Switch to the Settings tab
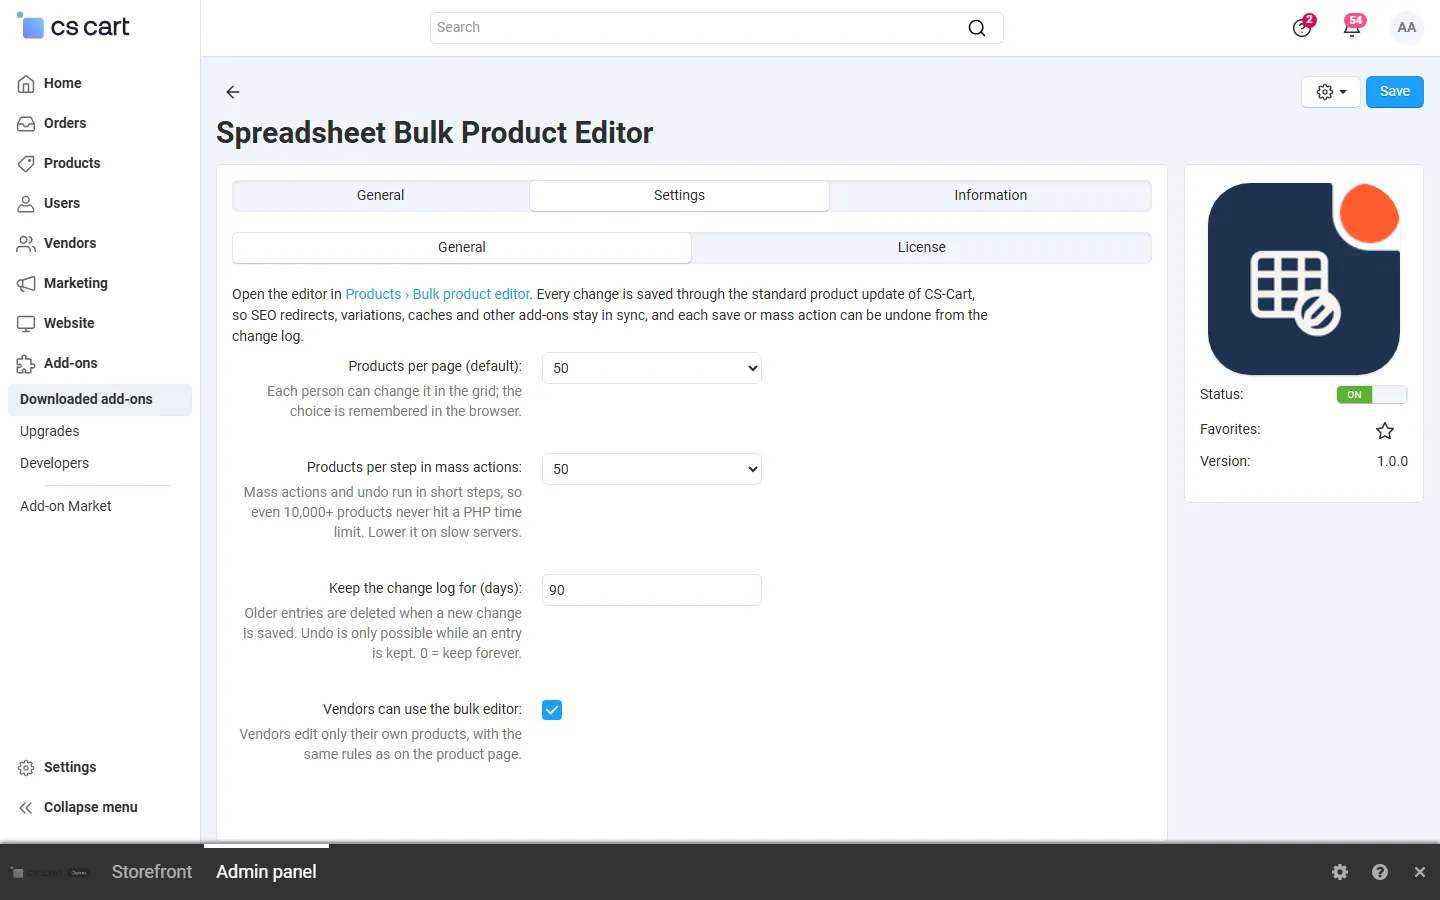Image resolution: width=1440 pixels, height=900 pixels. click(x=679, y=196)
